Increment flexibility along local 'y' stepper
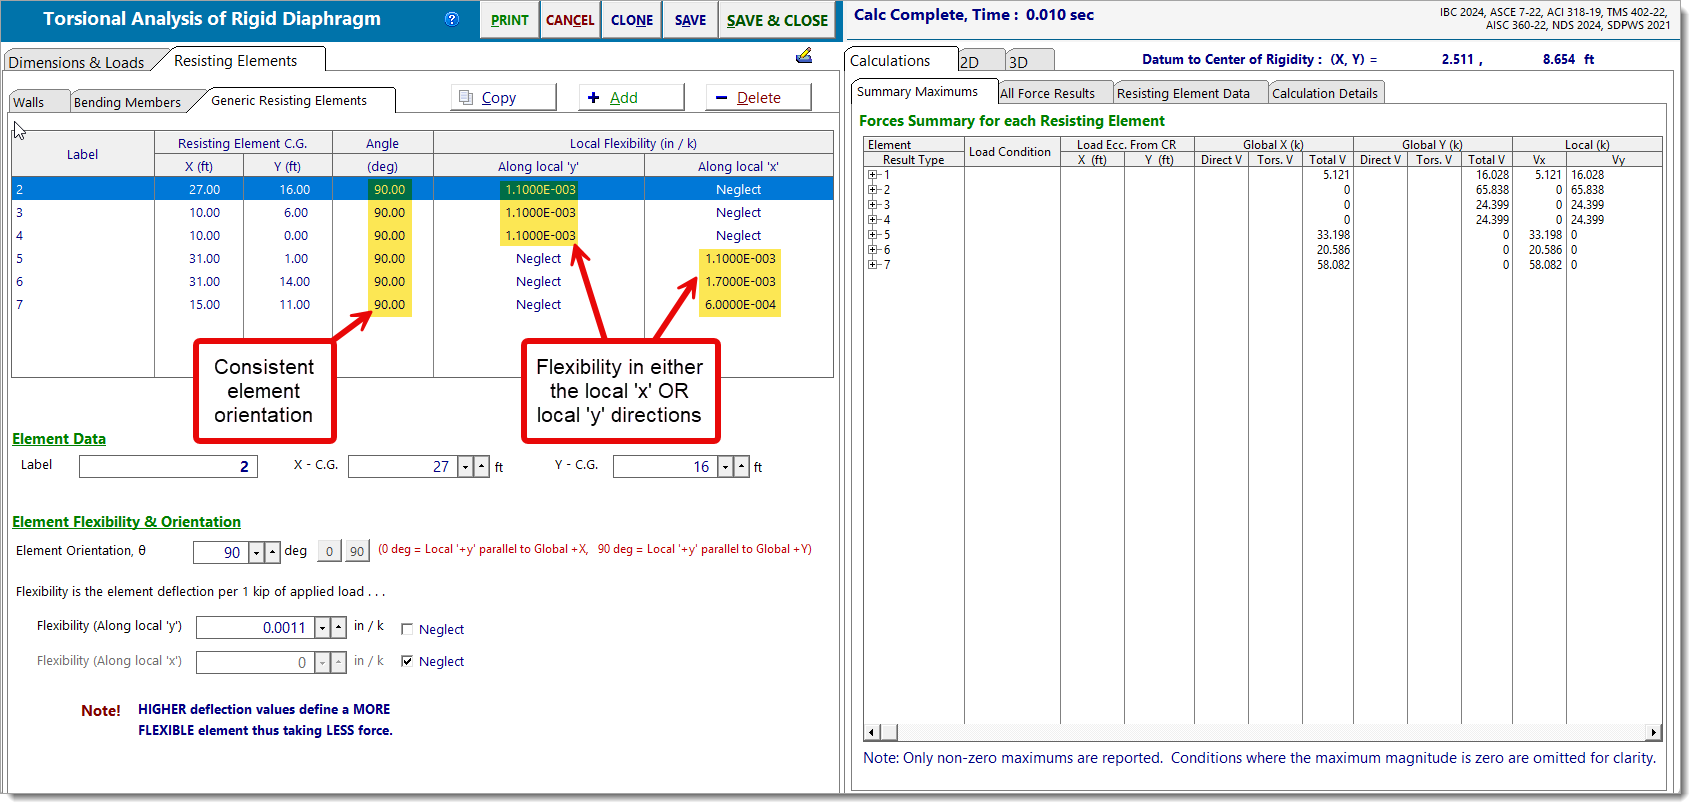This screenshot has height=809, width=1696. [338, 628]
